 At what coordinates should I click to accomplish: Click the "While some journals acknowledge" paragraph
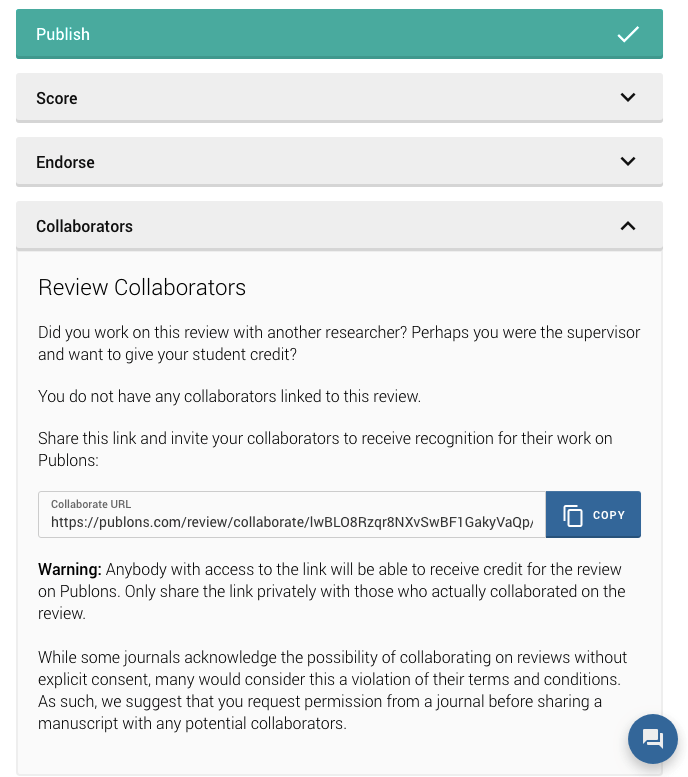click(333, 690)
